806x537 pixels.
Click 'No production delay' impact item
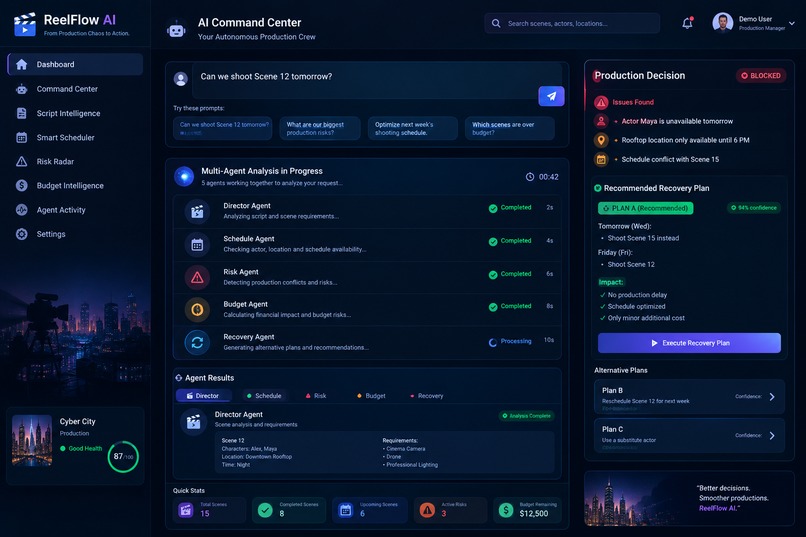click(637, 295)
